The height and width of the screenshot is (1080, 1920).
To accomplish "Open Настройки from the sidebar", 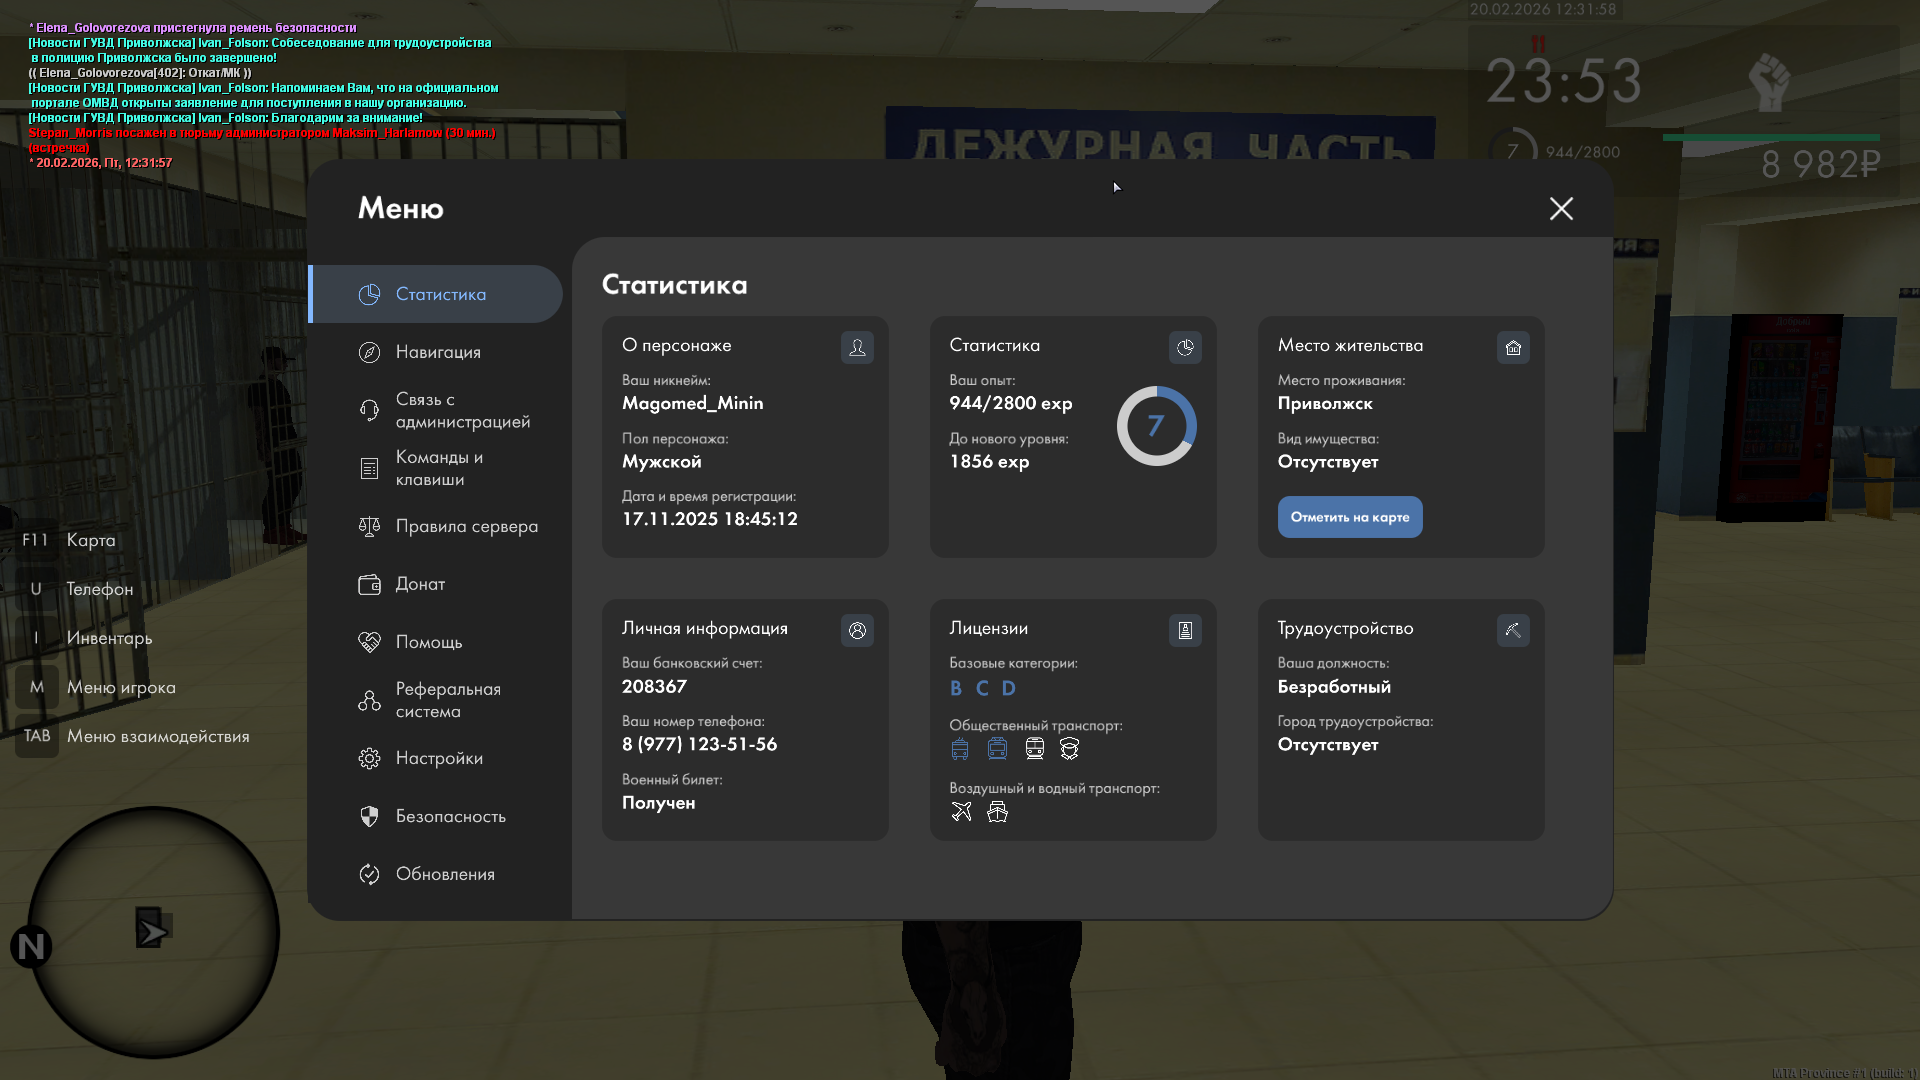I will tap(438, 758).
